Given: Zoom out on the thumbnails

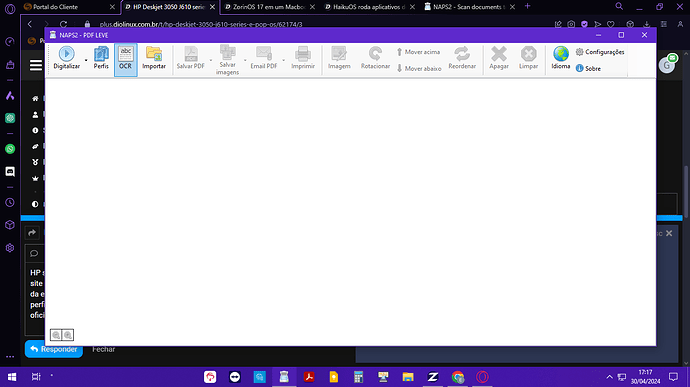Looking at the screenshot, I should click(56, 335).
